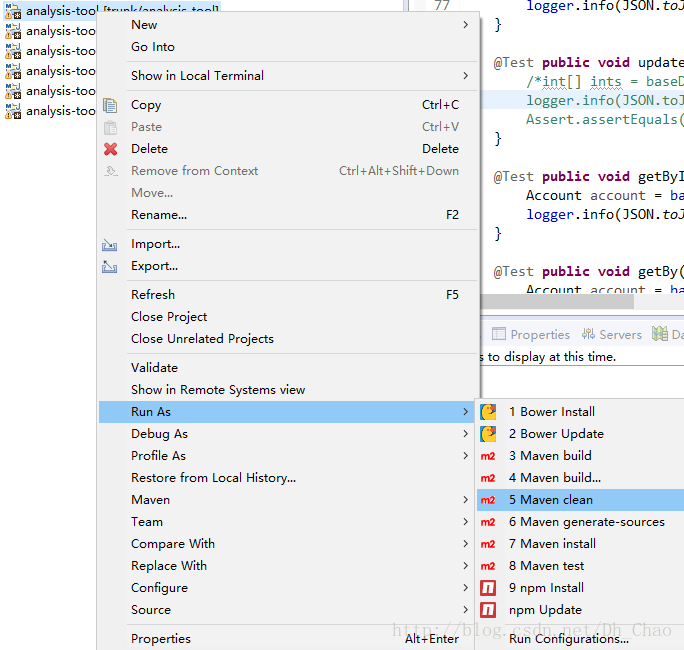Expand the Maven submenu arrow
Screen dimensions: 684x650
click(x=465, y=500)
